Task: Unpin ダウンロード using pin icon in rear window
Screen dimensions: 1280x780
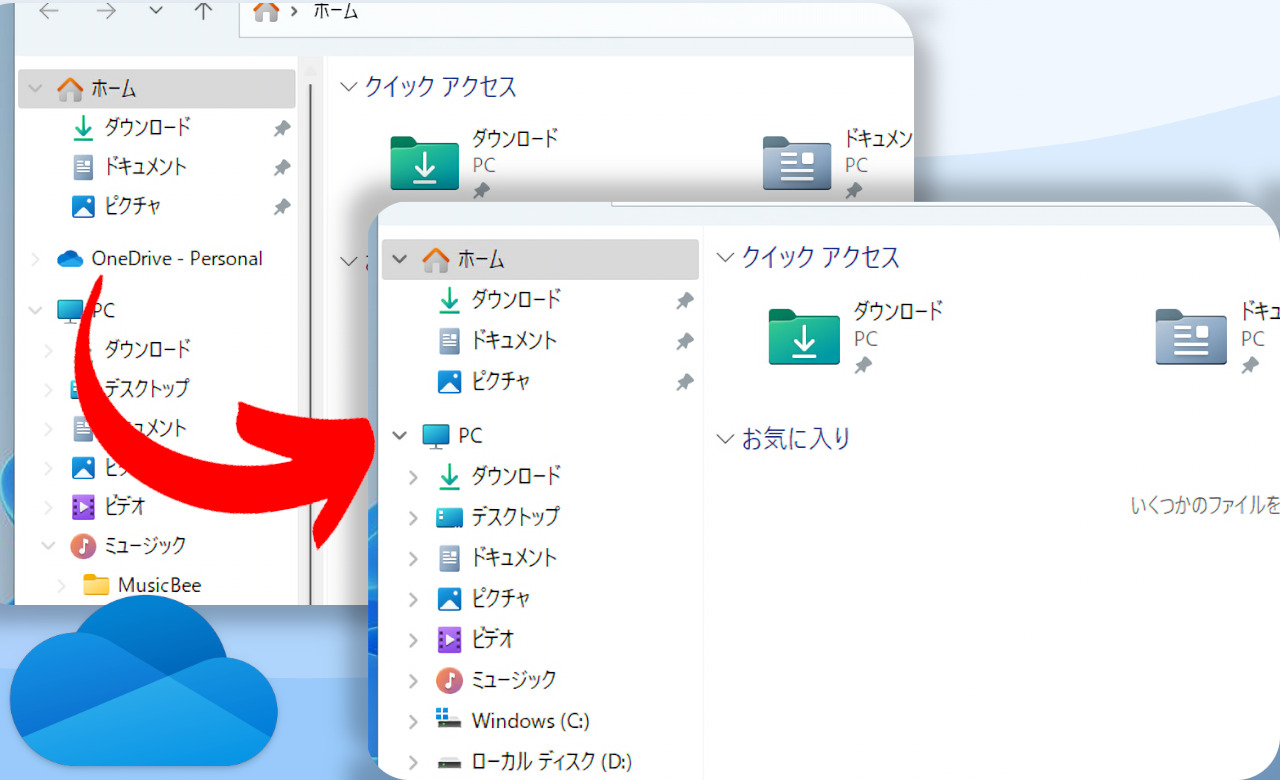Action: click(282, 128)
